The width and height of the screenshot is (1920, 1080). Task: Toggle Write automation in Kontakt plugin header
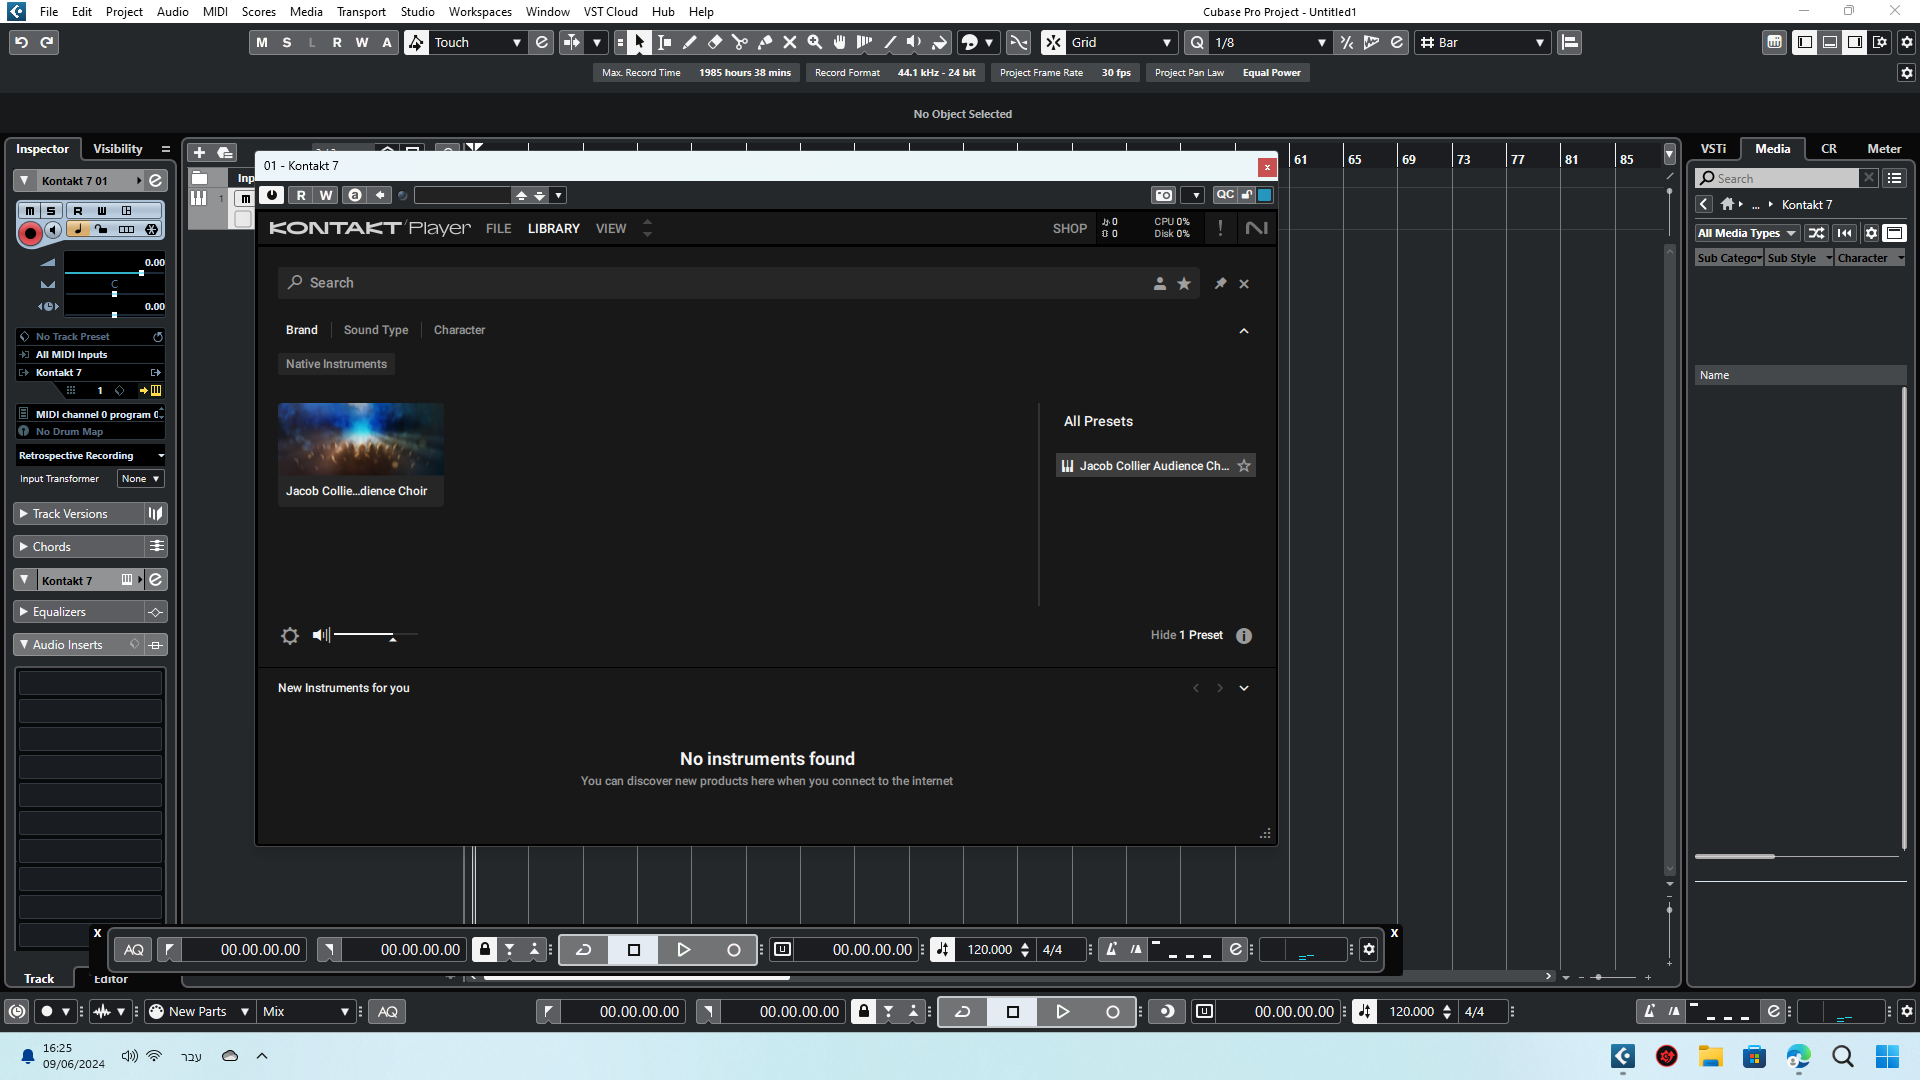click(x=326, y=195)
